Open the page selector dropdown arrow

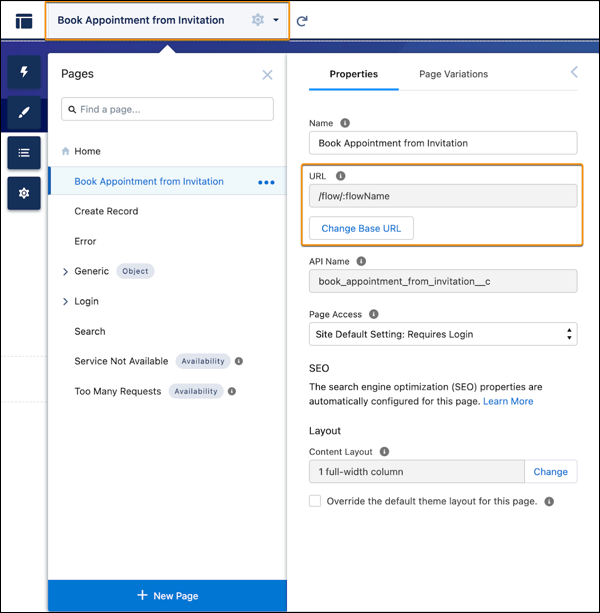[x=276, y=20]
